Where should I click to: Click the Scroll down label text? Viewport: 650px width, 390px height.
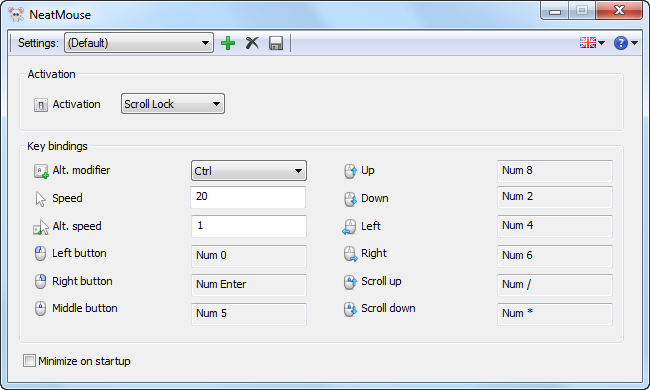click(388, 308)
